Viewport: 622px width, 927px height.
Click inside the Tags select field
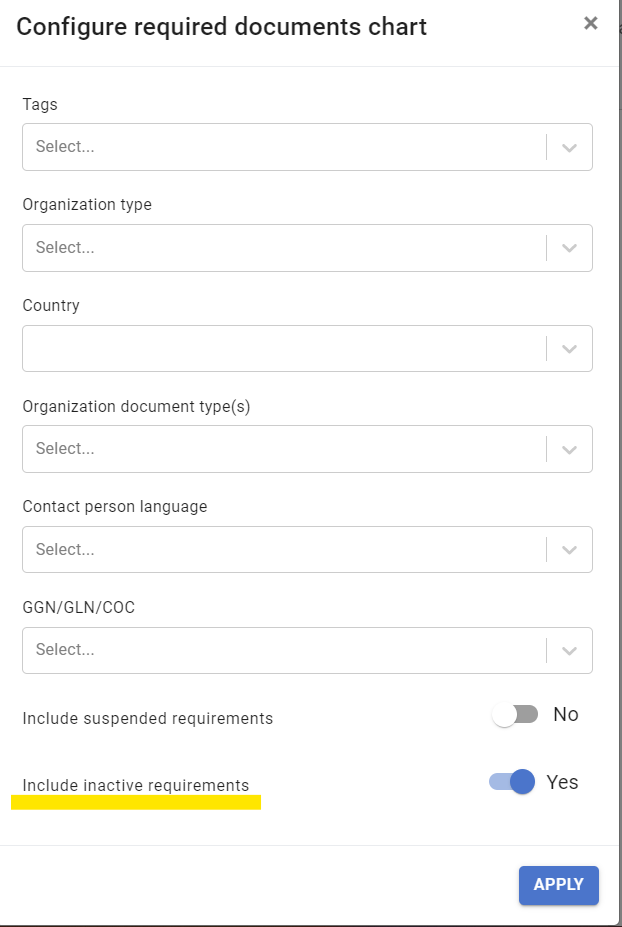coord(284,147)
